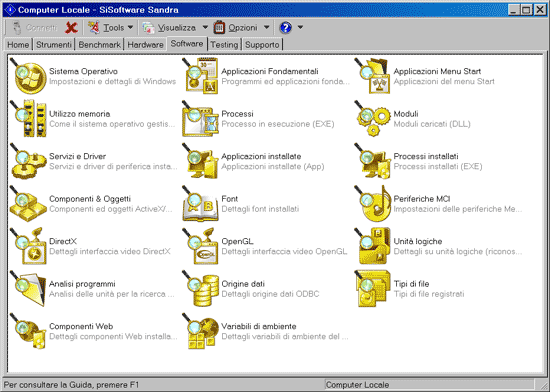Screen dimensions: 550x392
Task: Click 'Dettagli interfaccia video DirectX' text
Action: [x=110, y=251]
